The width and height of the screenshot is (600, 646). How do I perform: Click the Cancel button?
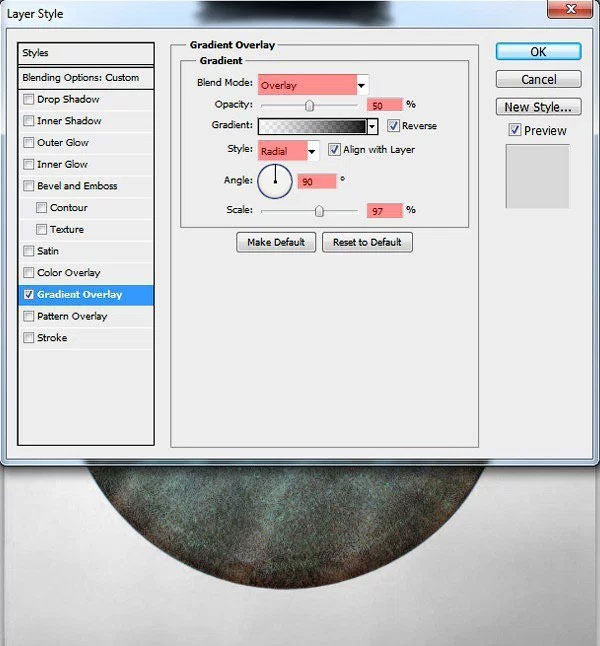click(539, 79)
